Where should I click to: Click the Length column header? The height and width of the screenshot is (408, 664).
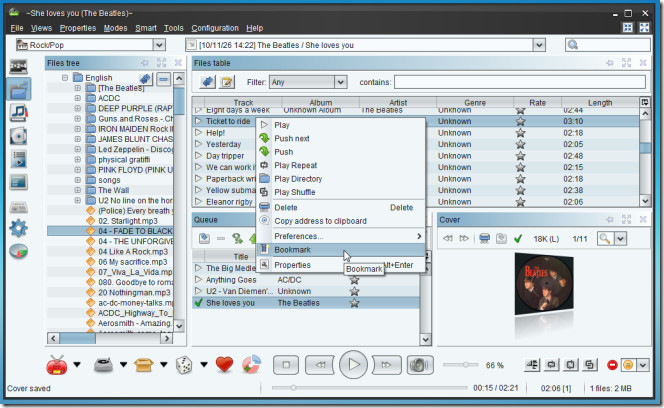coord(600,103)
